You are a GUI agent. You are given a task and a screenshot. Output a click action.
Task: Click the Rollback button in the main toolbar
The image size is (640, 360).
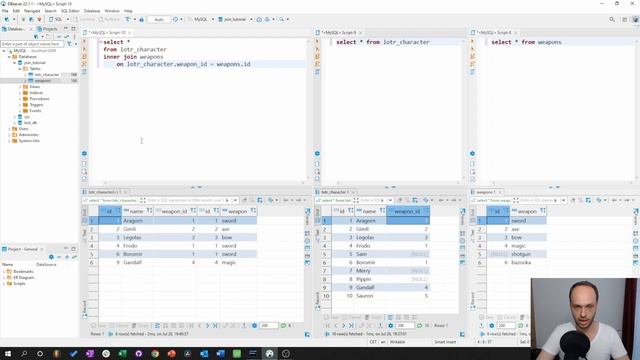point(109,19)
